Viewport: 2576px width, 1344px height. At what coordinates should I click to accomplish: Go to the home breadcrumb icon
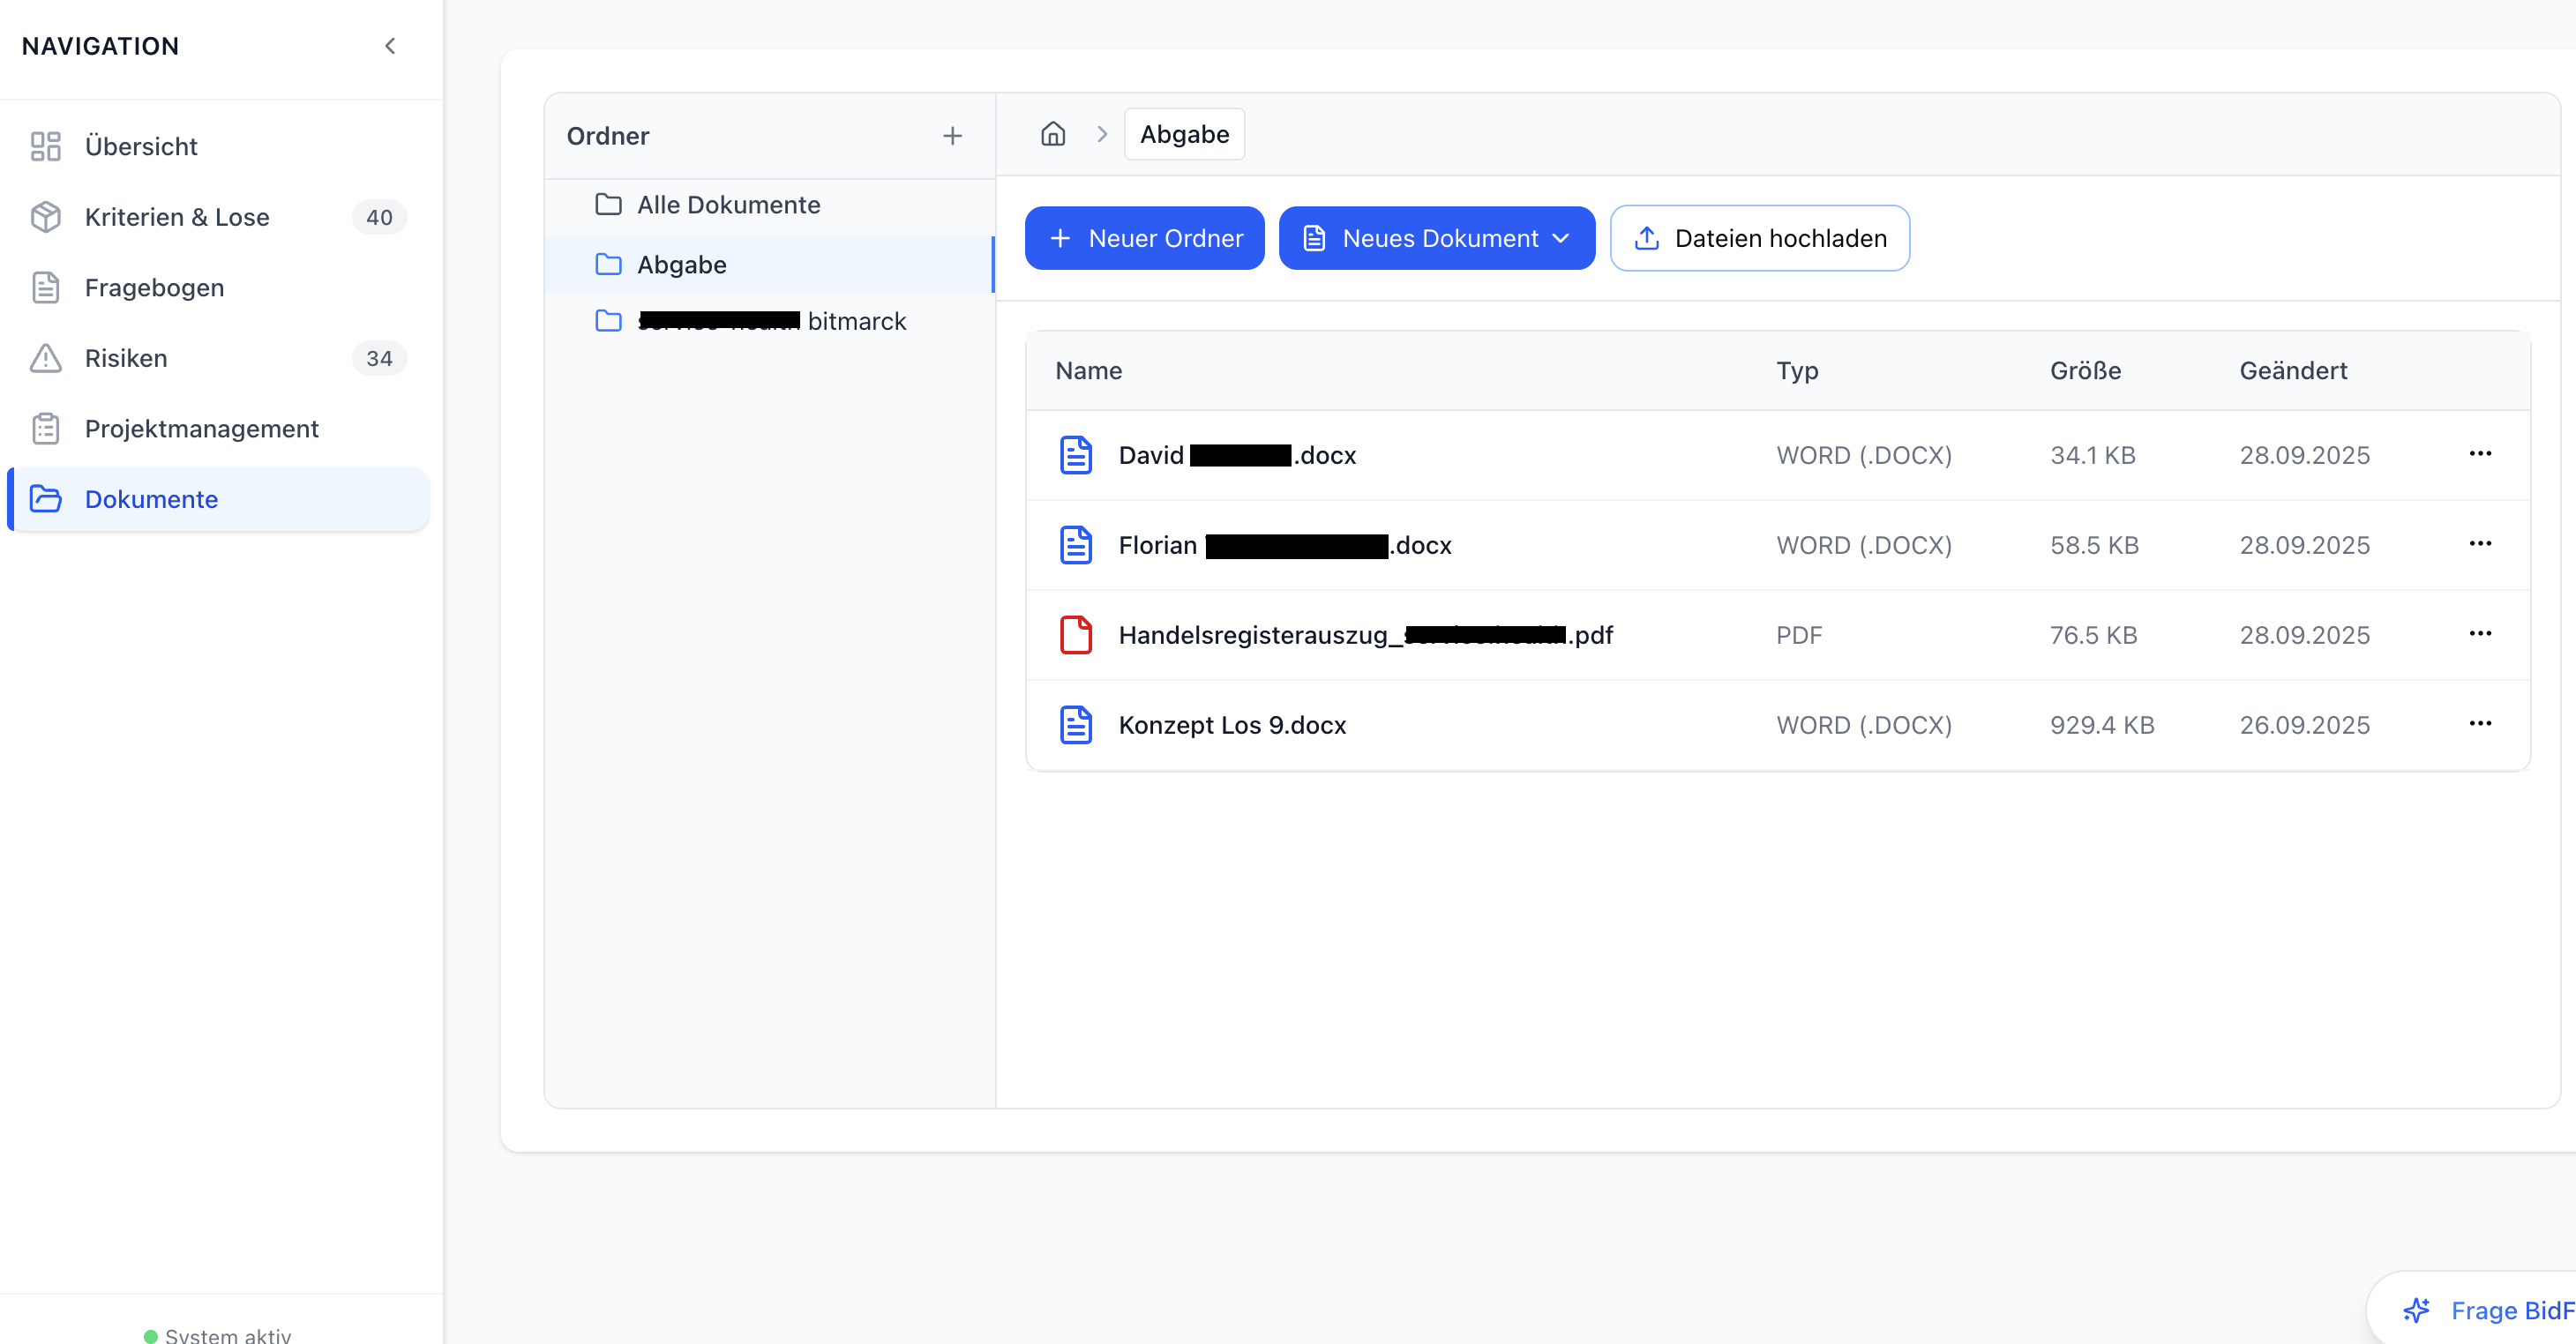1053,134
